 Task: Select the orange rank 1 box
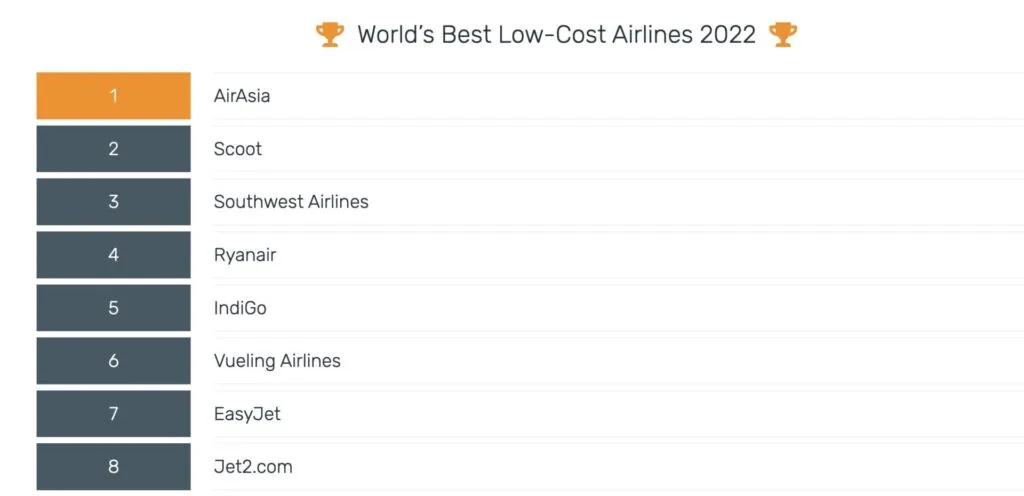113,96
